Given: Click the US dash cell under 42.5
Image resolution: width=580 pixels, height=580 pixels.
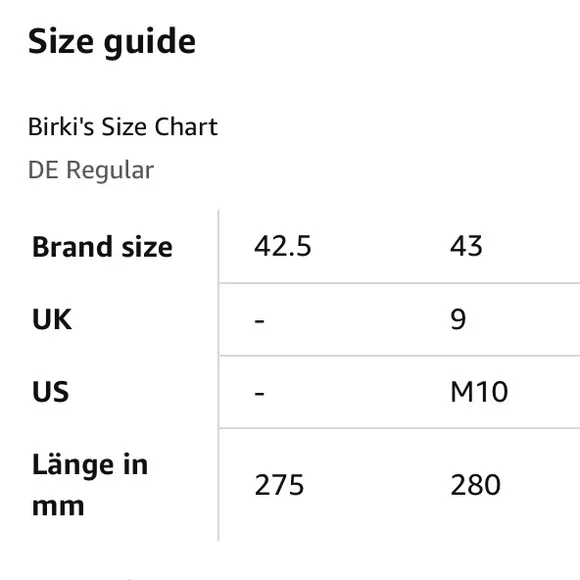Looking at the screenshot, I should (259, 393).
